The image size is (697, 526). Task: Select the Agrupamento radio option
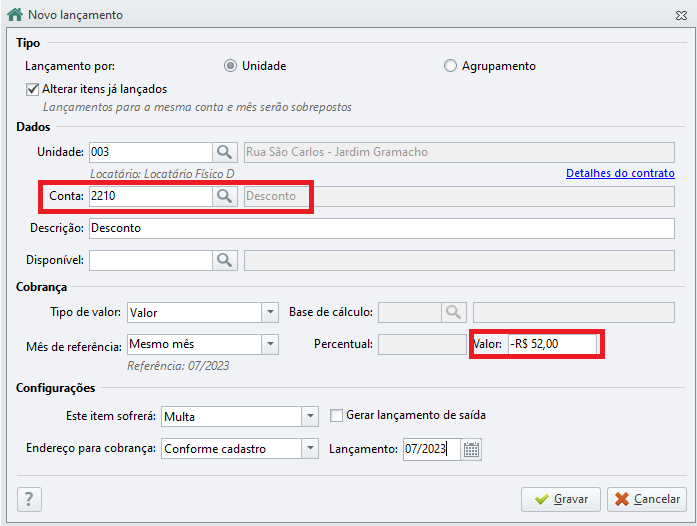point(450,66)
